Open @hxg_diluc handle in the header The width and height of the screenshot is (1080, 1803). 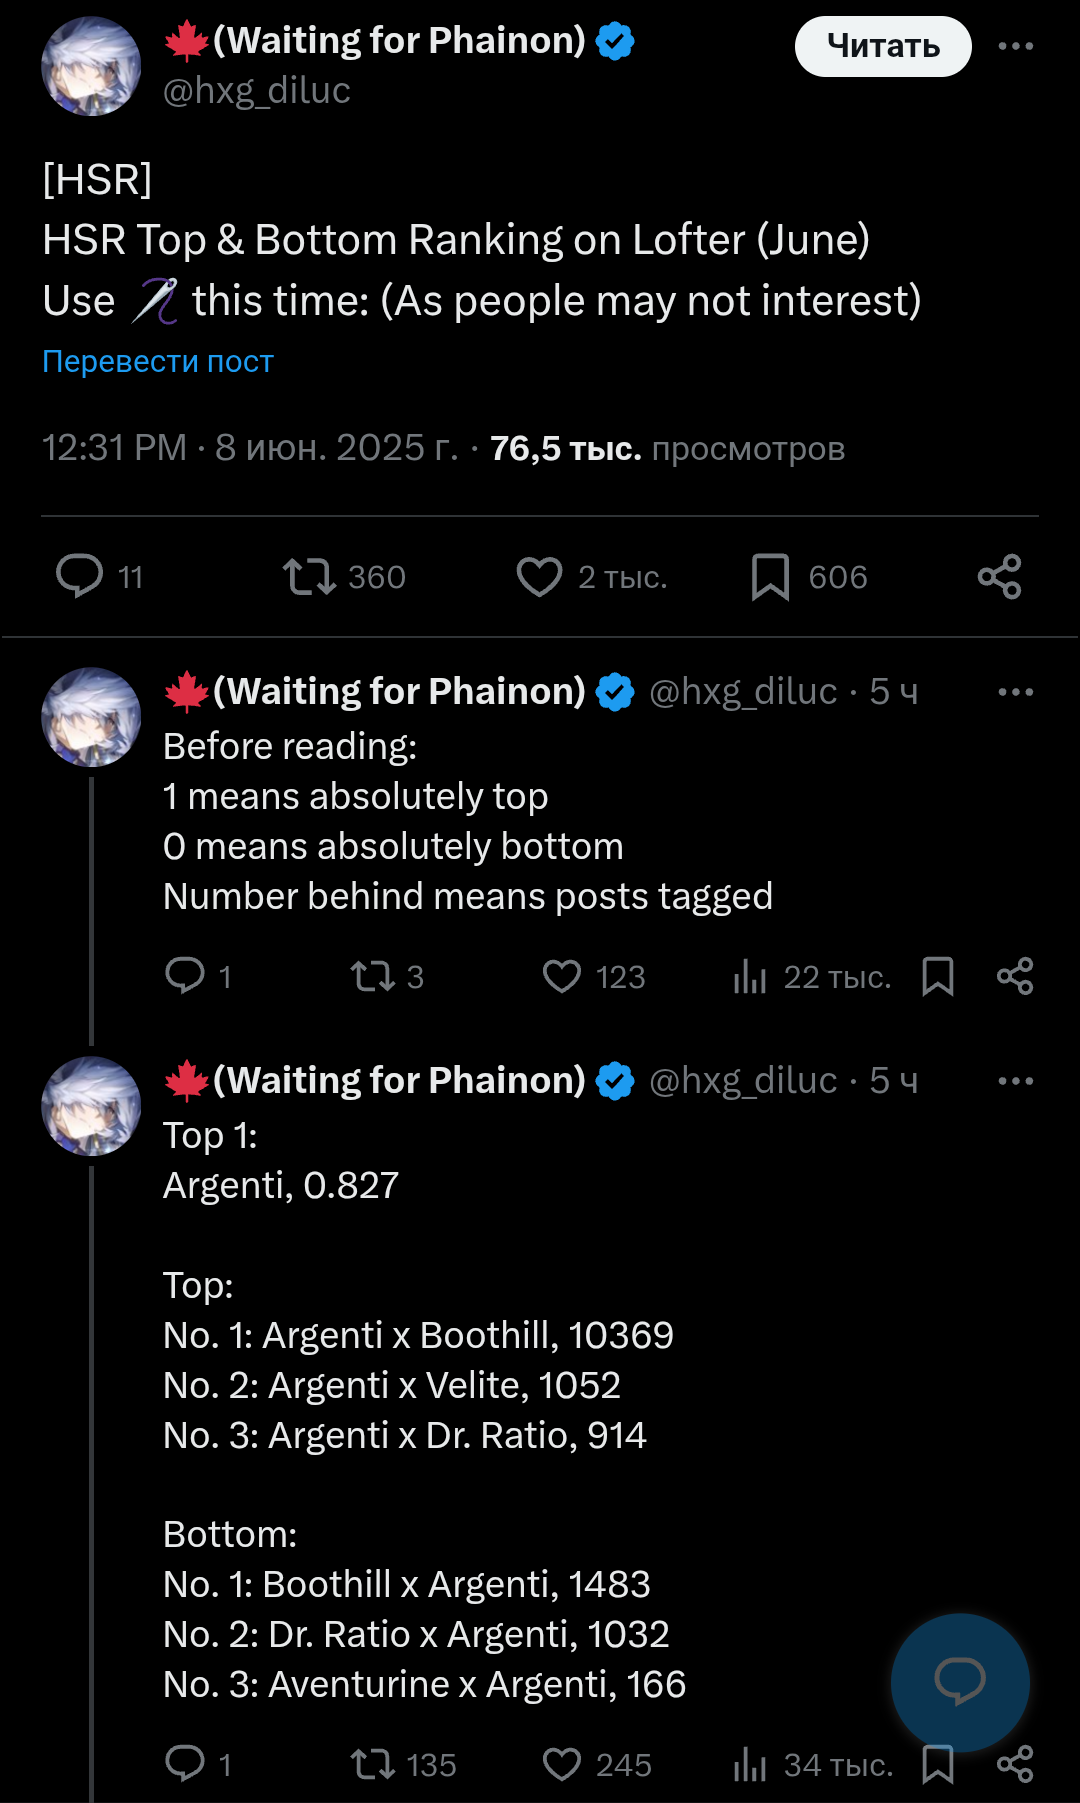point(257,91)
